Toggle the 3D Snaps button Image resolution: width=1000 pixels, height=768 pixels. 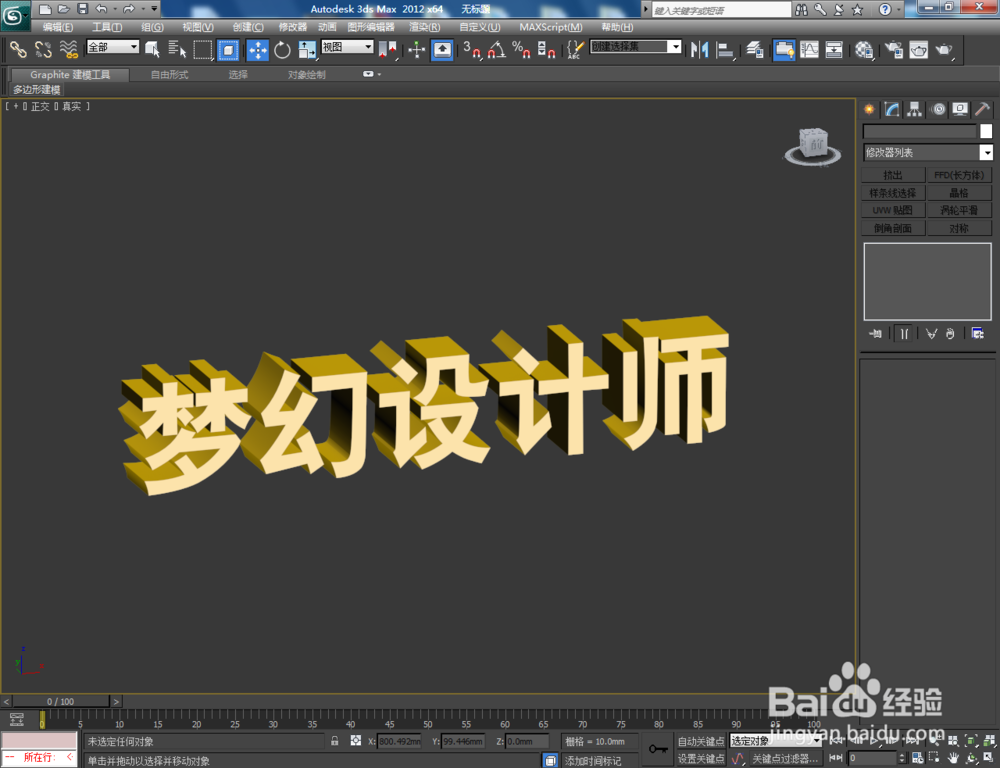click(x=472, y=49)
